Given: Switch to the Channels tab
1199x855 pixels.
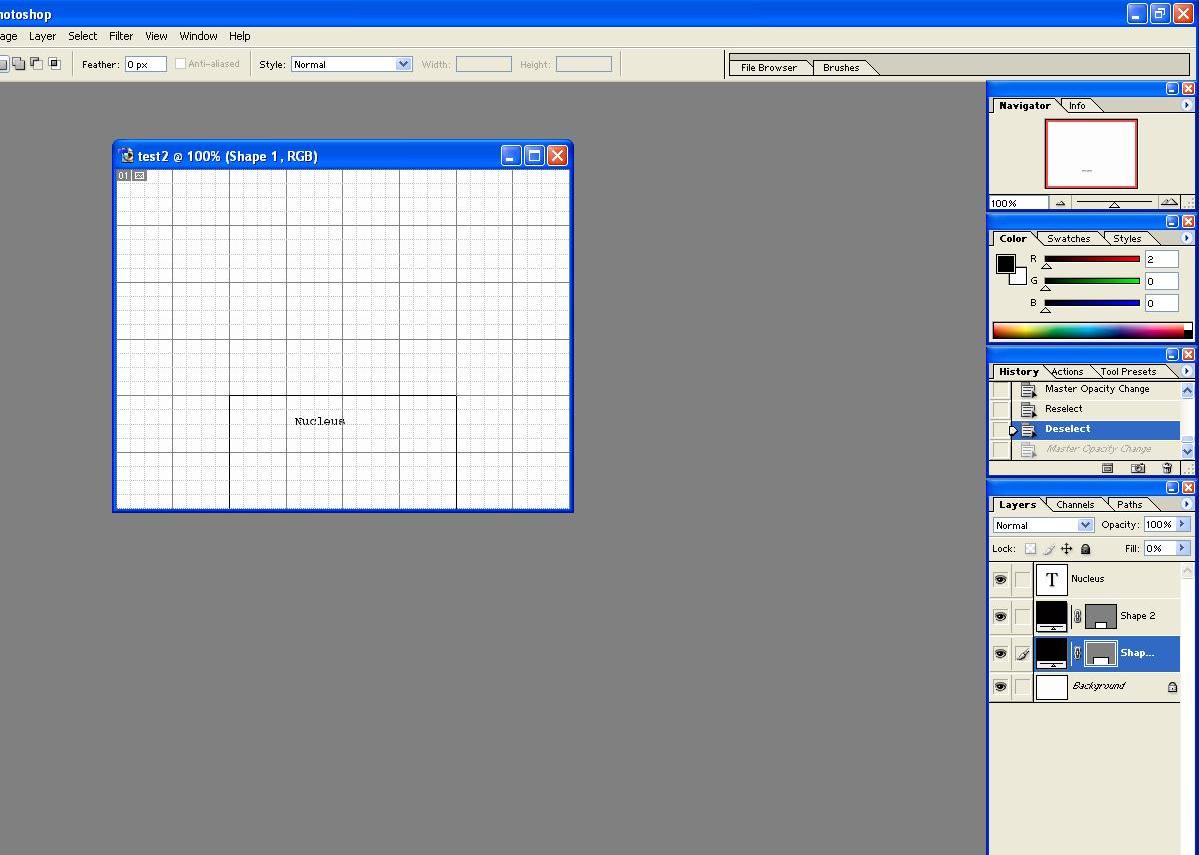Looking at the screenshot, I should tap(1075, 505).
